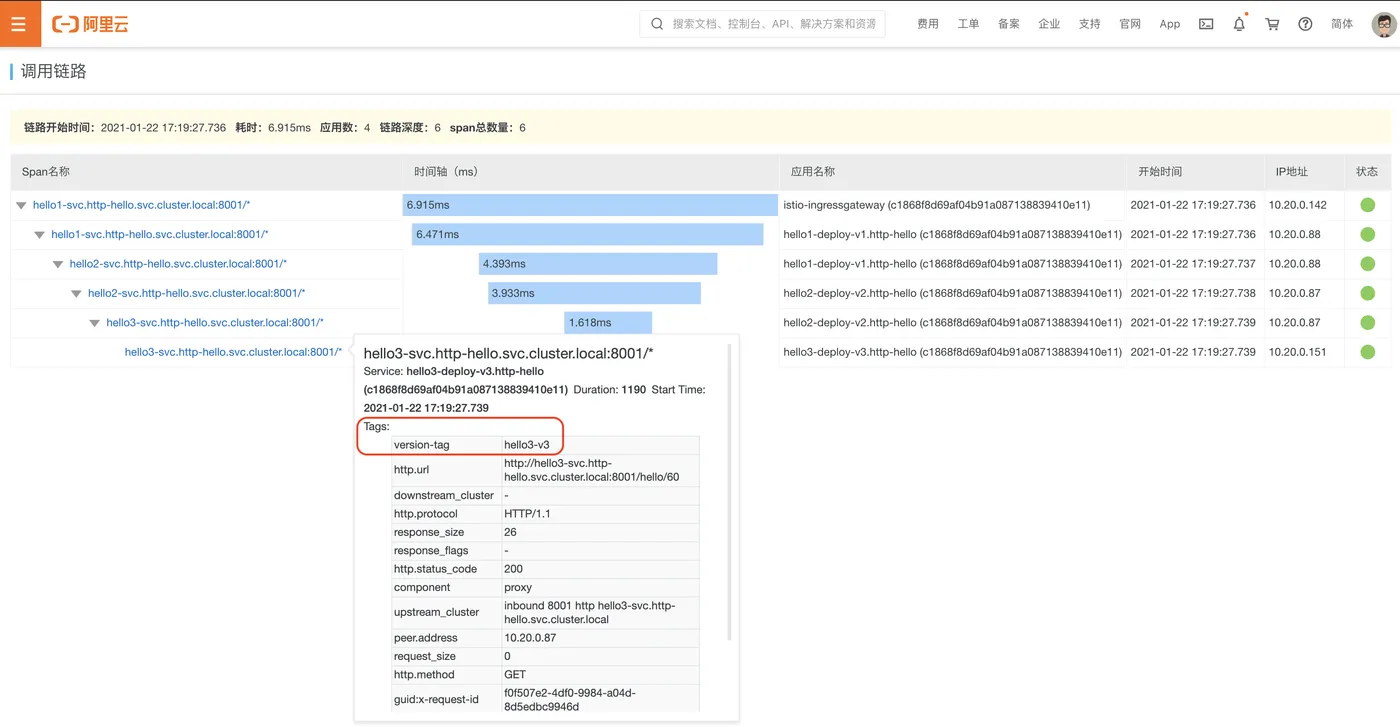This screenshot has width=1400, height=727.
Task: Click status dot for IP 10.20.0.142
Action: coord(1367,205)
